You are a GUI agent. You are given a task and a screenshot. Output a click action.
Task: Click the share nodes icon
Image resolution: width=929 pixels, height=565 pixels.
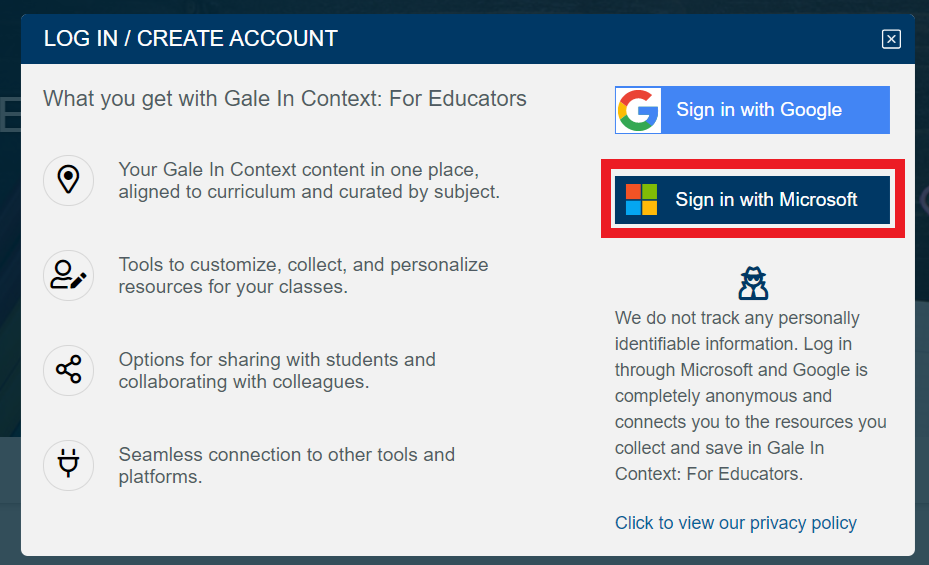point(68,370)
